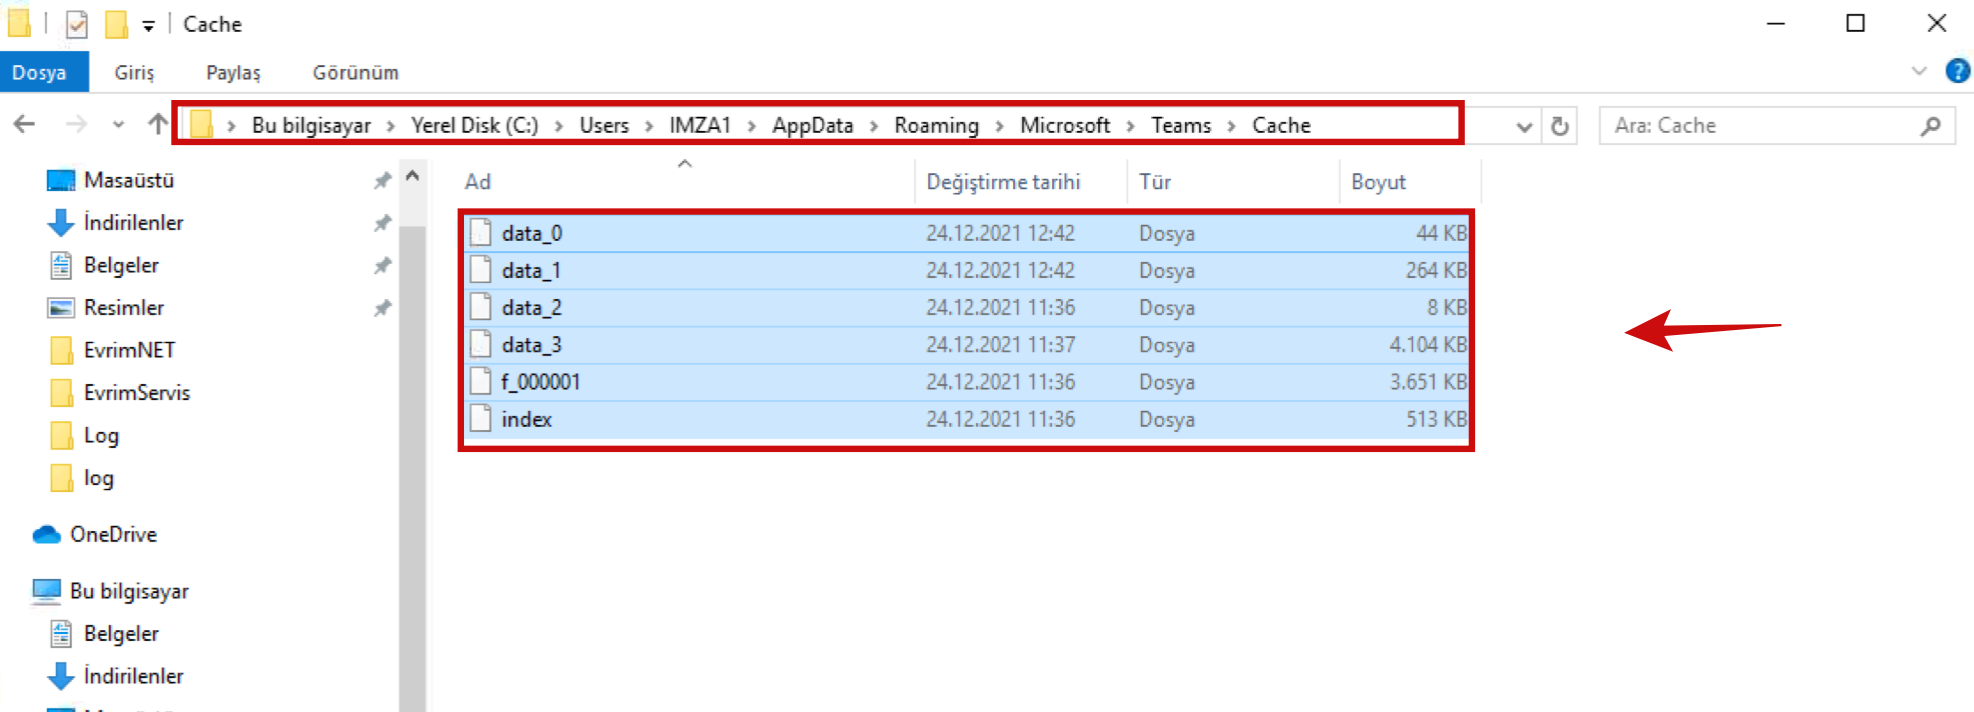
Task: Switch to the Giriş ribbon tab
Action: pyautogui.click(x=134, y=73)
